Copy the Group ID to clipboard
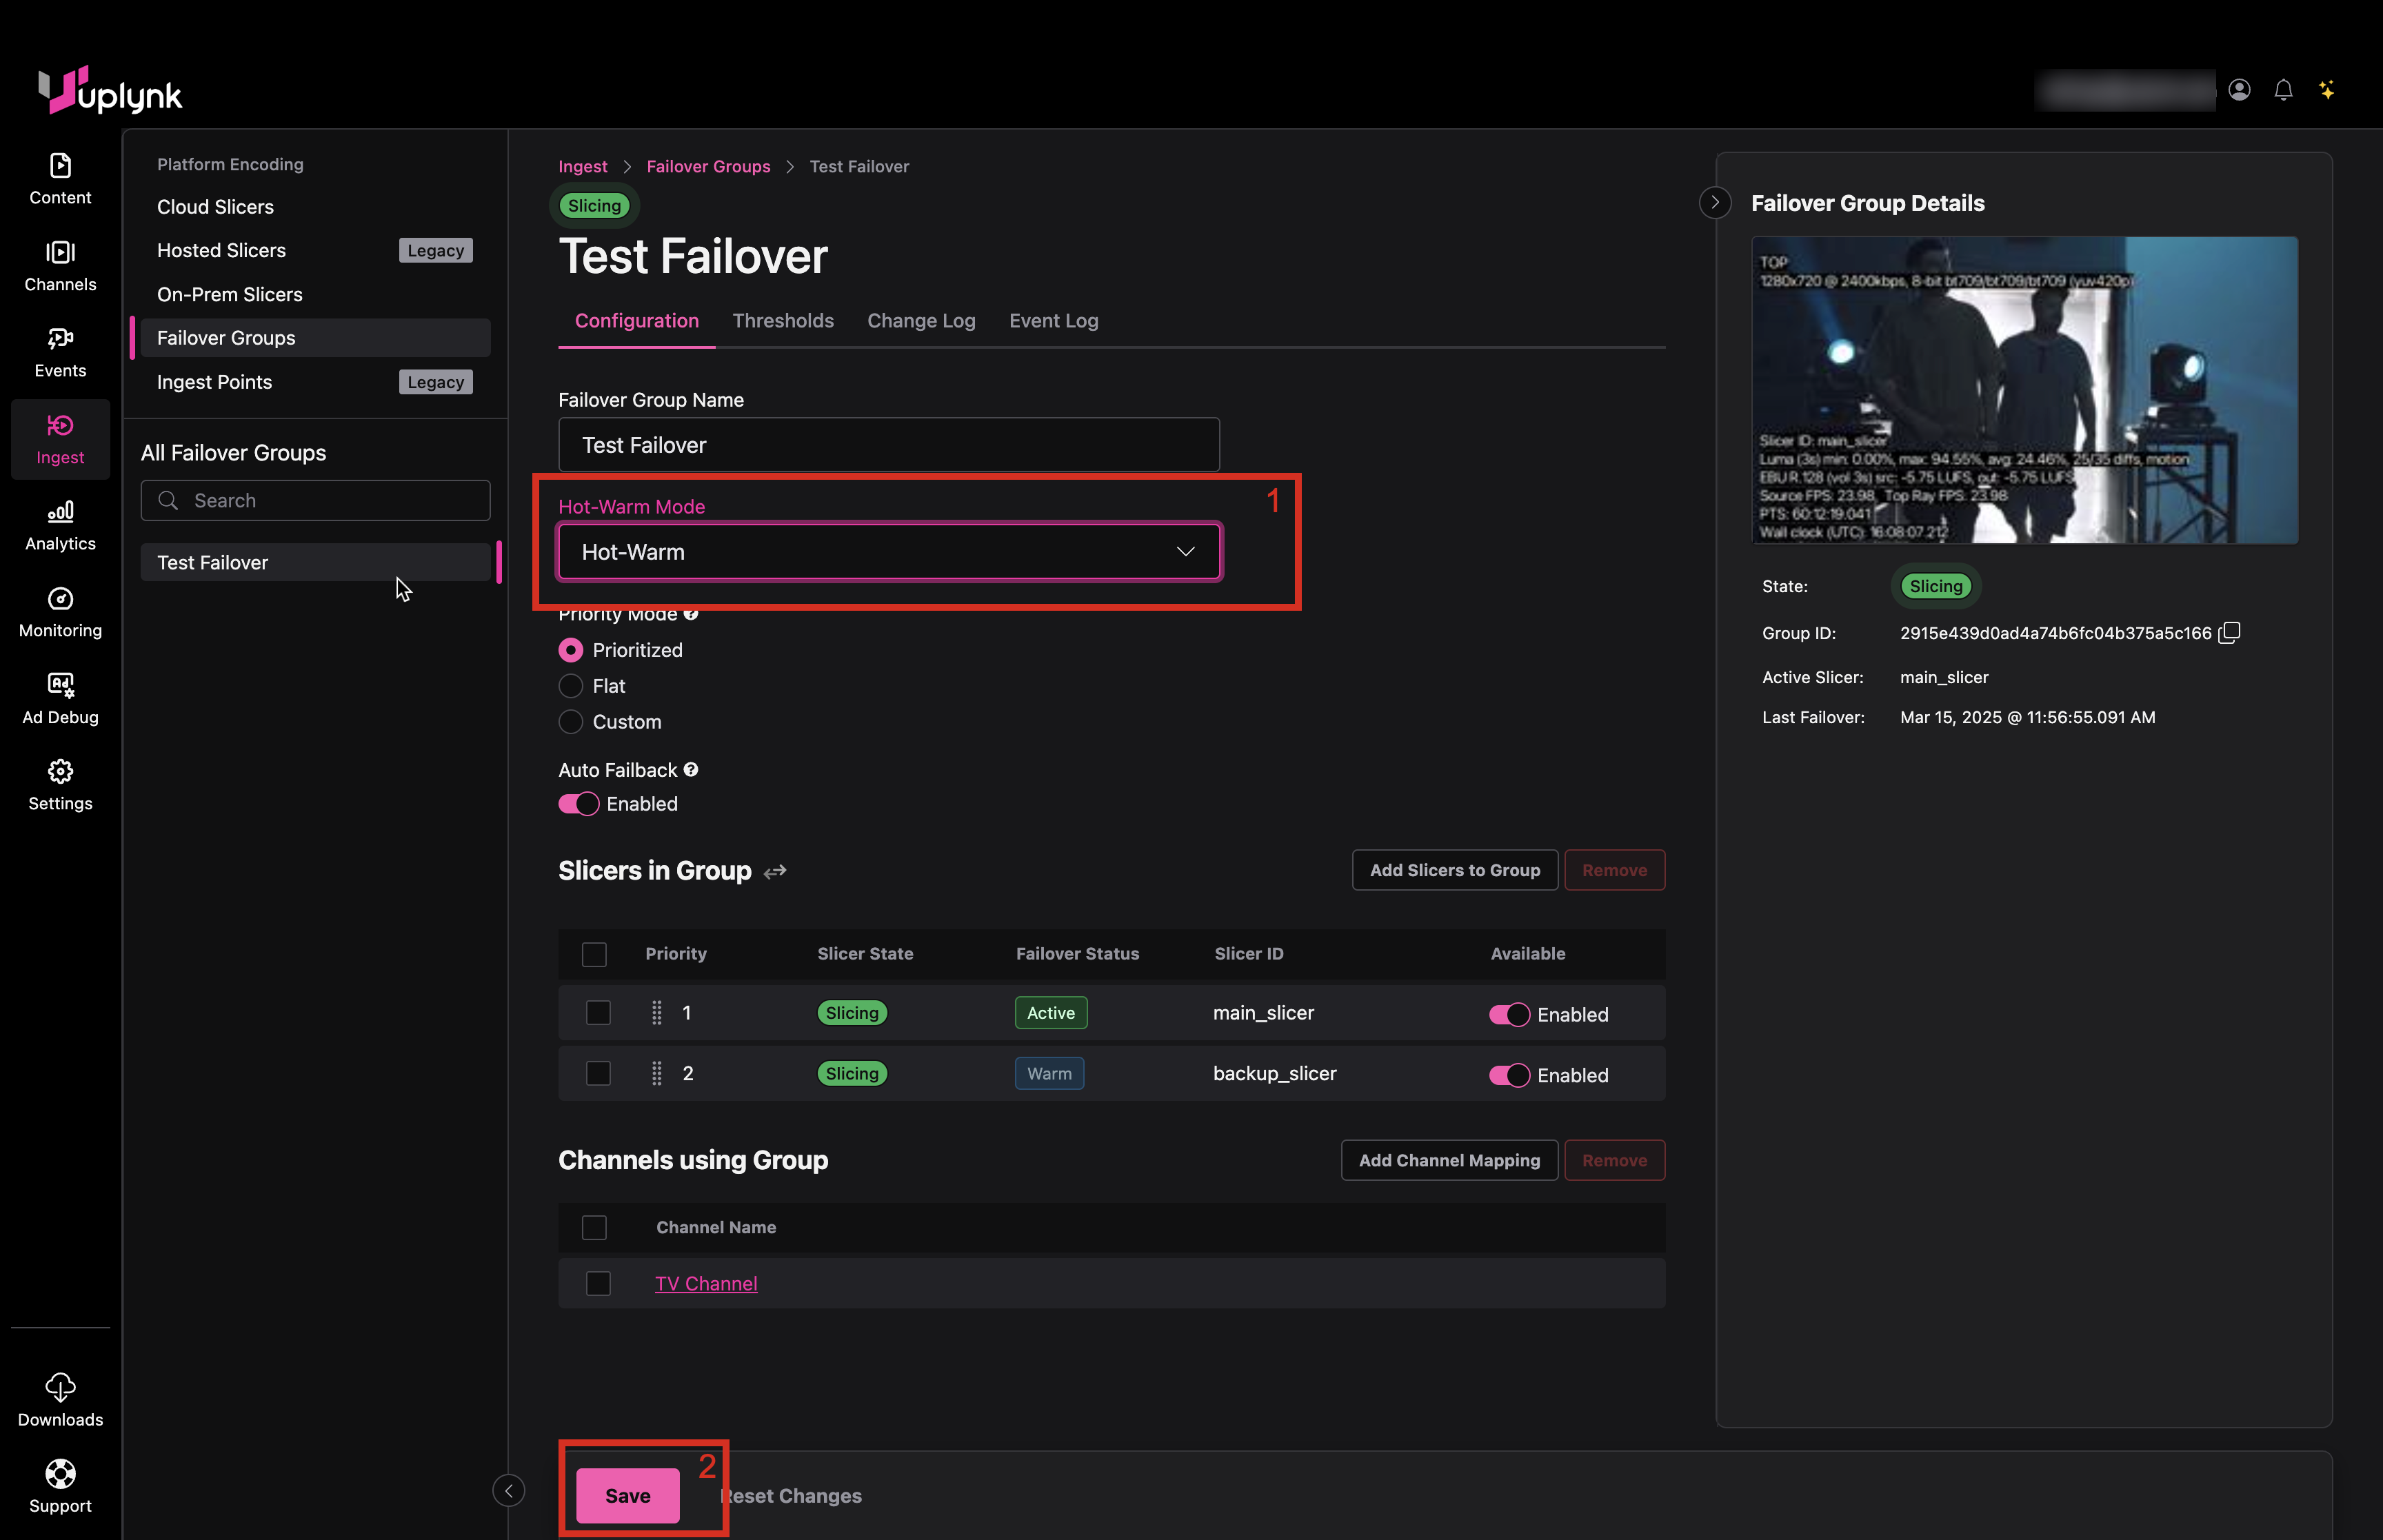 pos(2229,633)
